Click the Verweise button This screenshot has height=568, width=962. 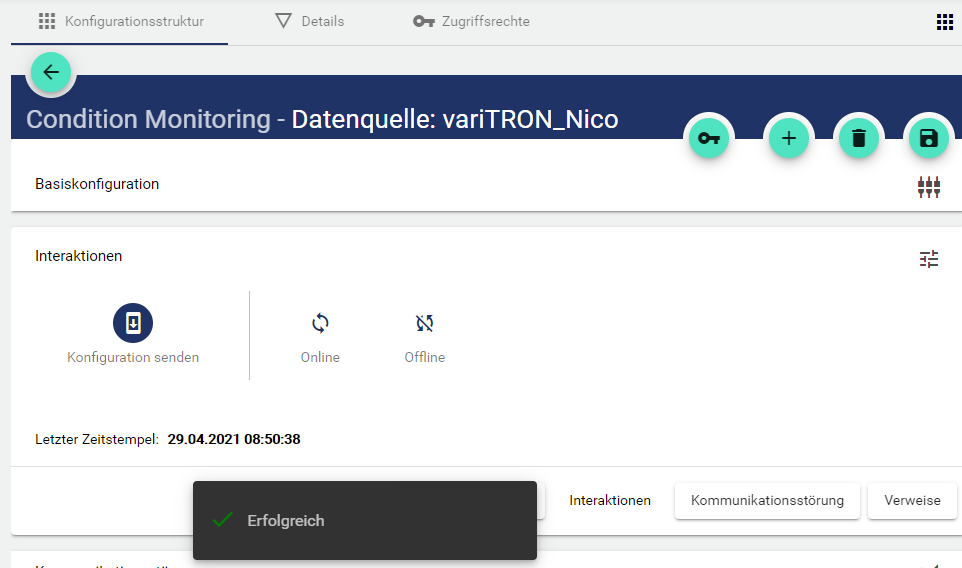point(912,500)
